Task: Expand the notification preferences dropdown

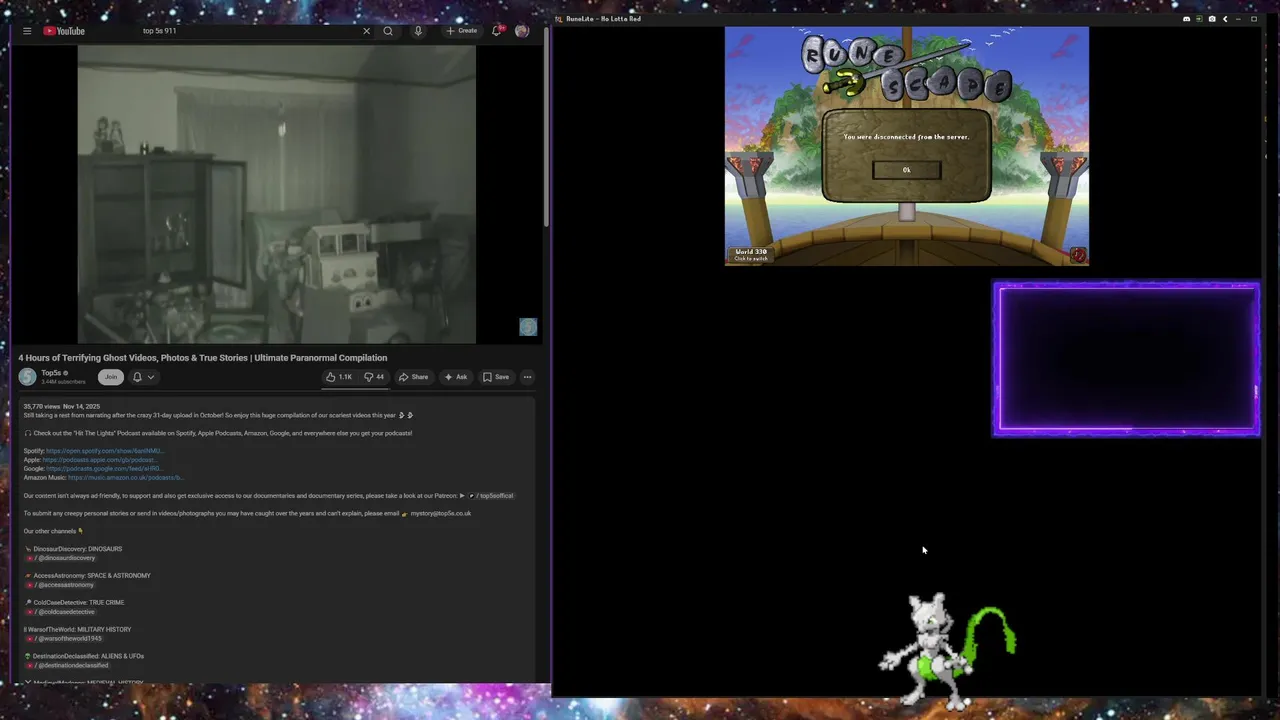Action: [144, 377]
